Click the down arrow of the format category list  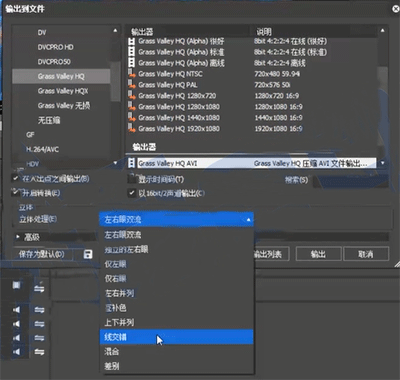tap(115, 163)
